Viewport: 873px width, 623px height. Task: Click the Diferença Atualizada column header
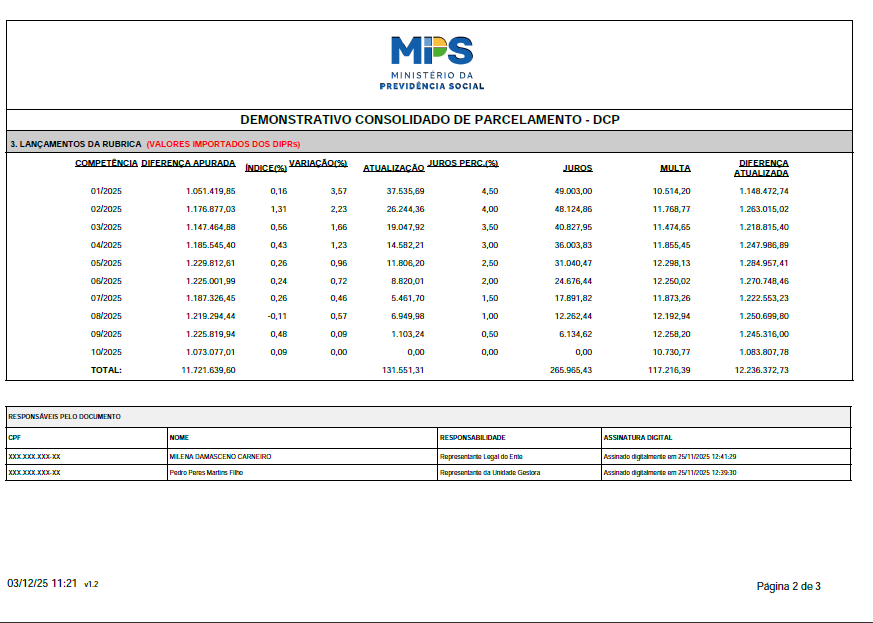pos(763,168)
